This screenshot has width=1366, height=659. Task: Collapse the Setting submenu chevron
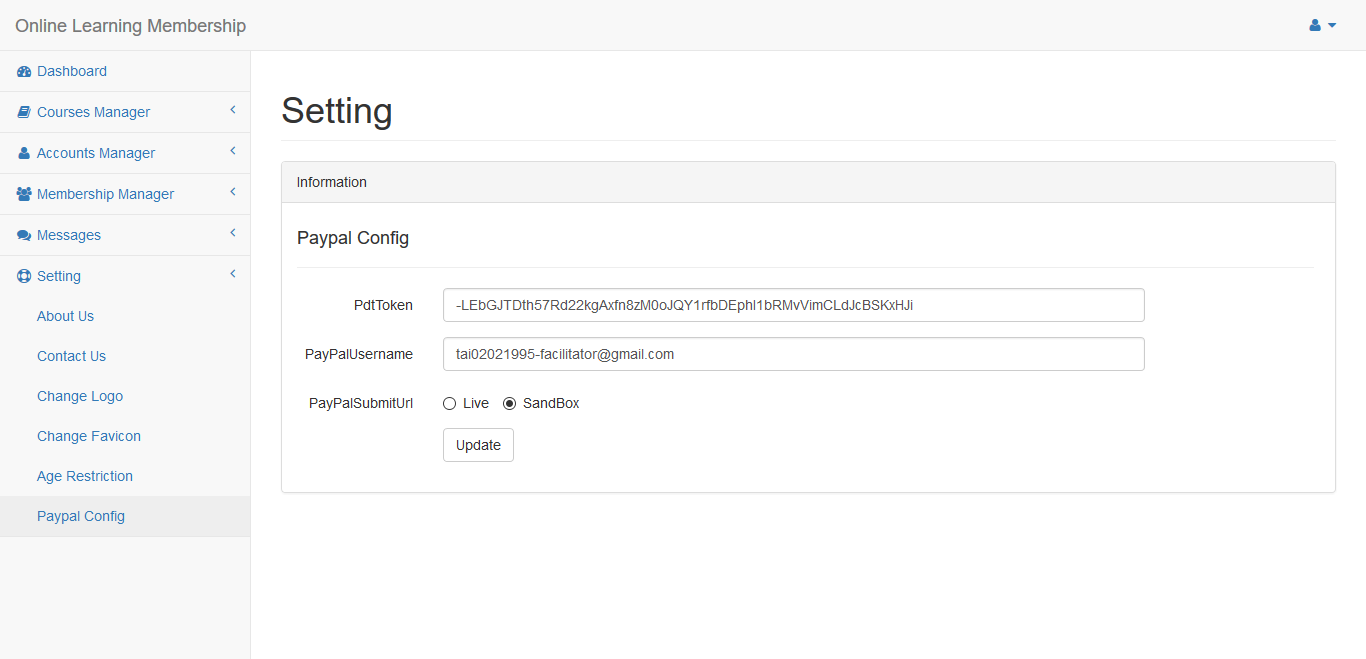click(233, 274)
